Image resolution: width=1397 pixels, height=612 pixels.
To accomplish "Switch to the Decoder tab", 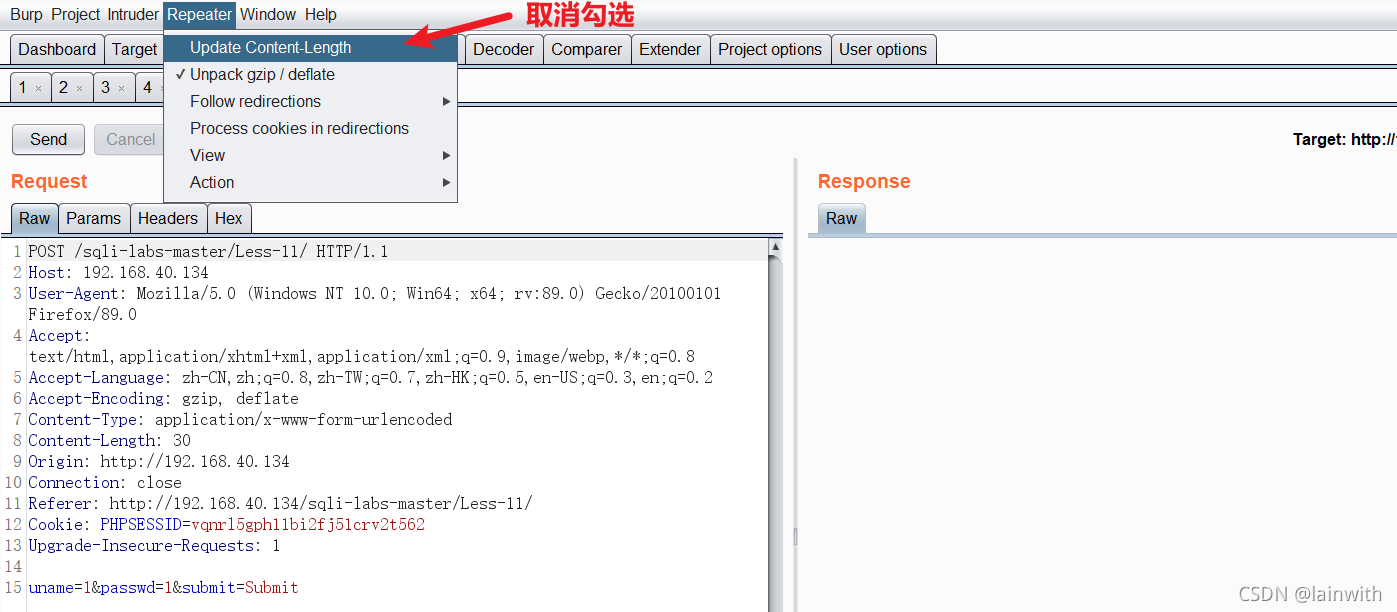I will tap(503, 50).
